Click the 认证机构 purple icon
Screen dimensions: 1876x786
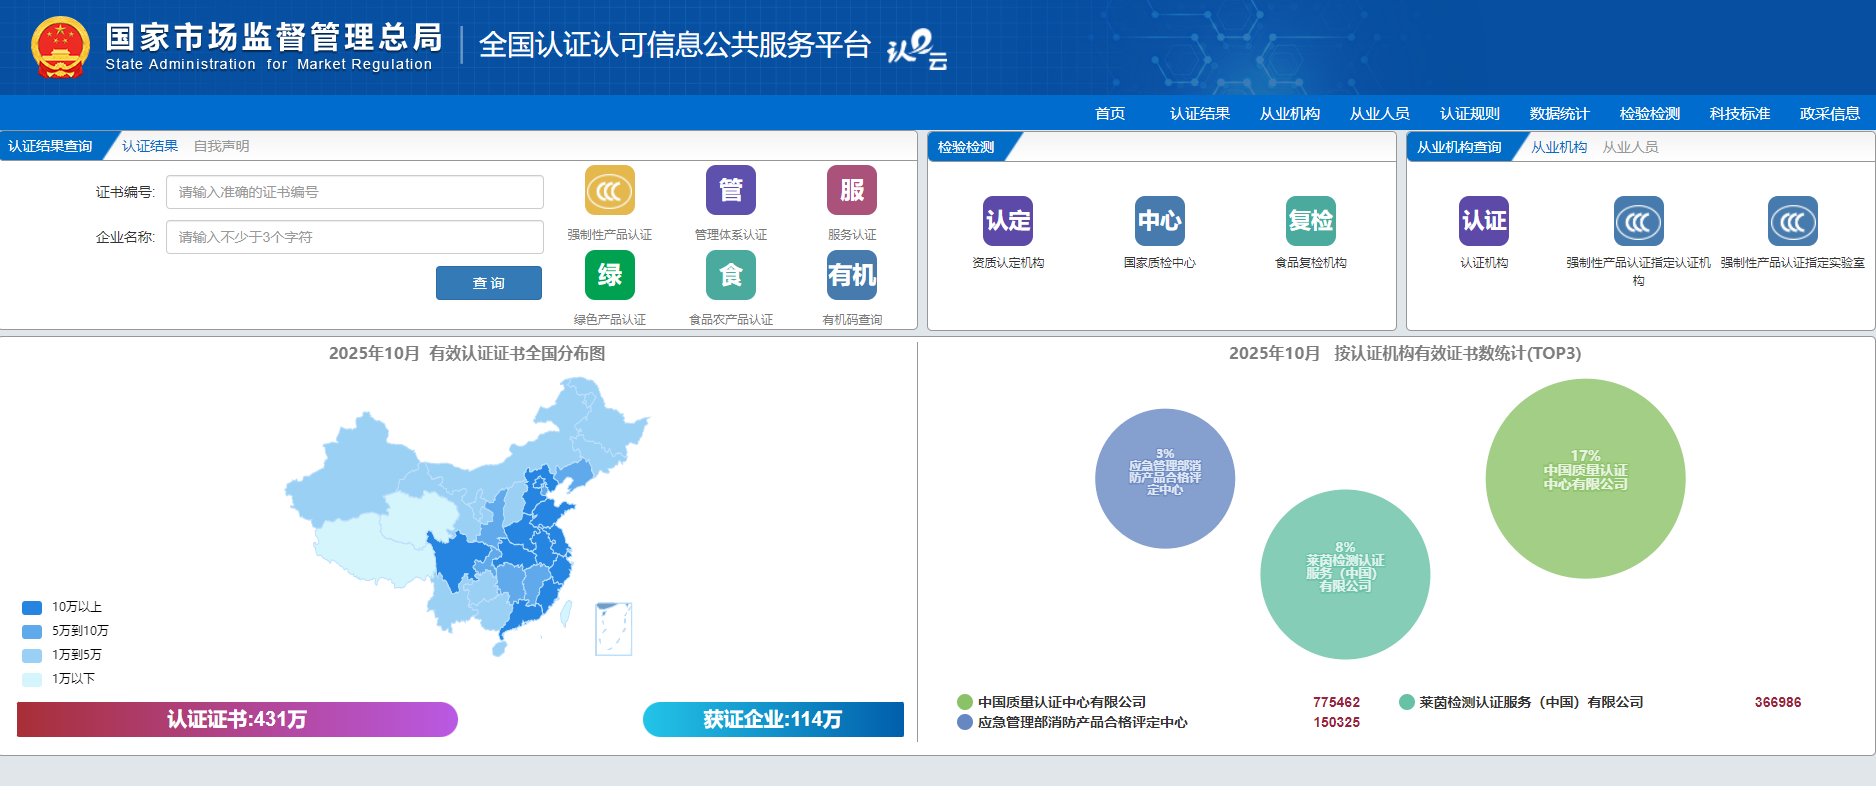point(1483,221)
